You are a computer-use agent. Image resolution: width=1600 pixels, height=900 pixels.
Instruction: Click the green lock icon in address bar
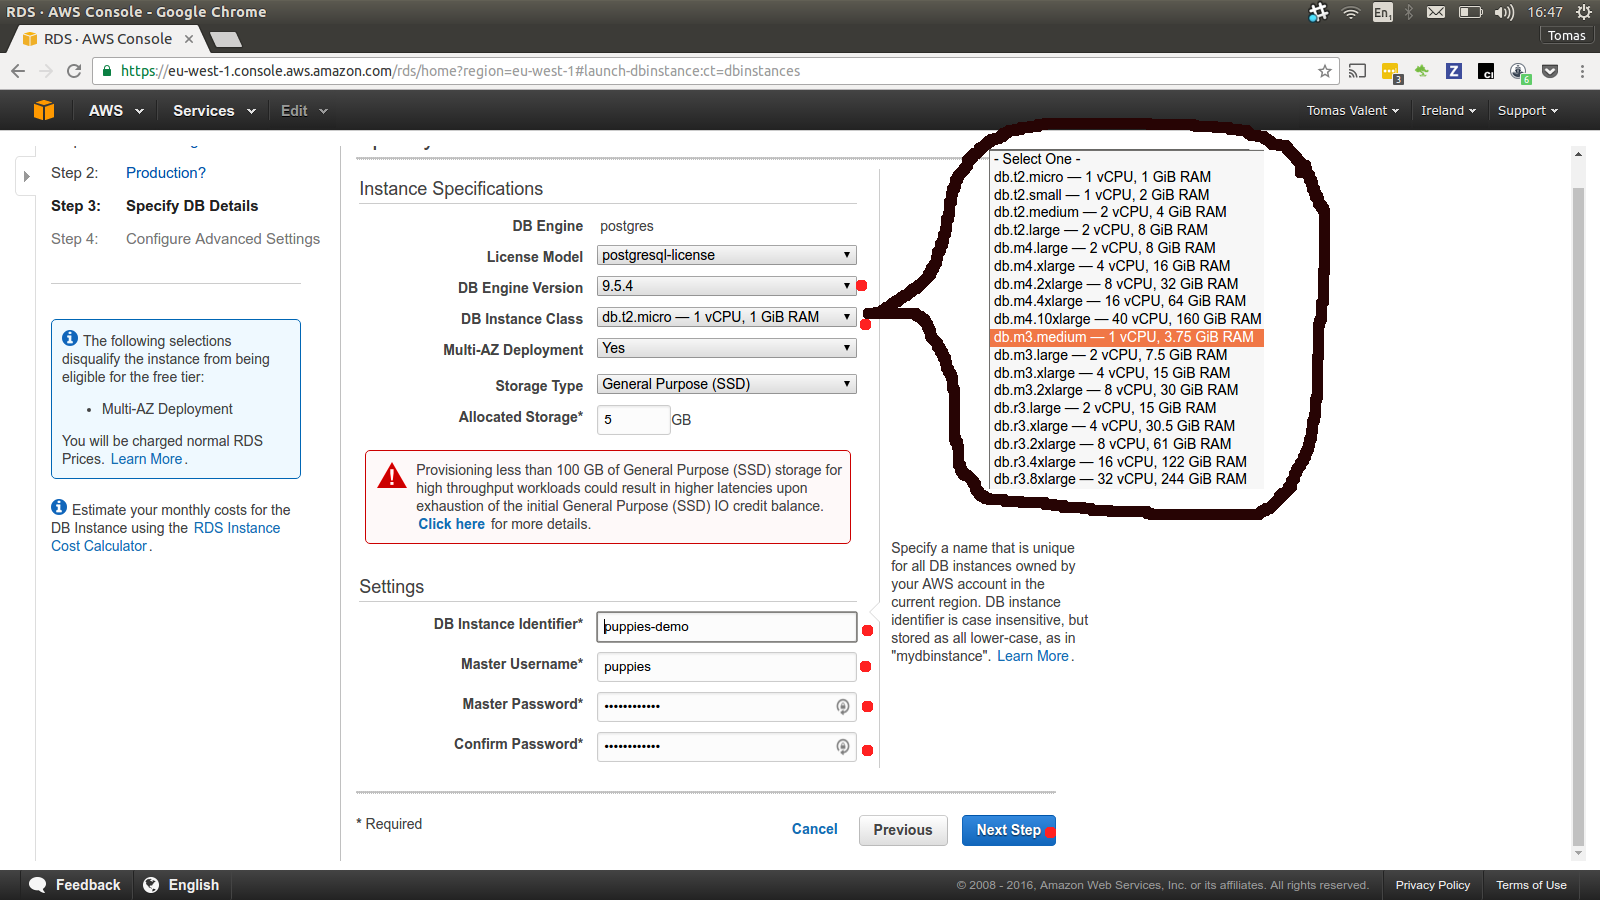(107, 71)
